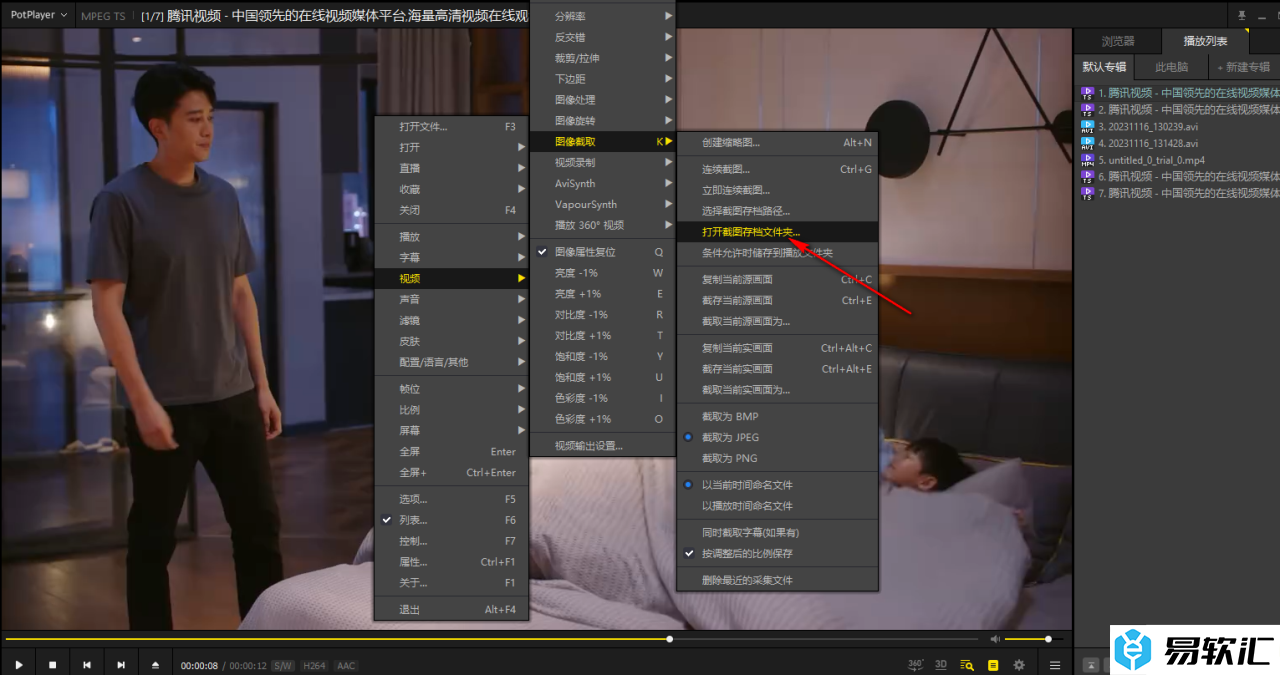The height and width of the screenshot is (675, 1280).
Task: Expand the 收藏 submenu
Action: 451,189
